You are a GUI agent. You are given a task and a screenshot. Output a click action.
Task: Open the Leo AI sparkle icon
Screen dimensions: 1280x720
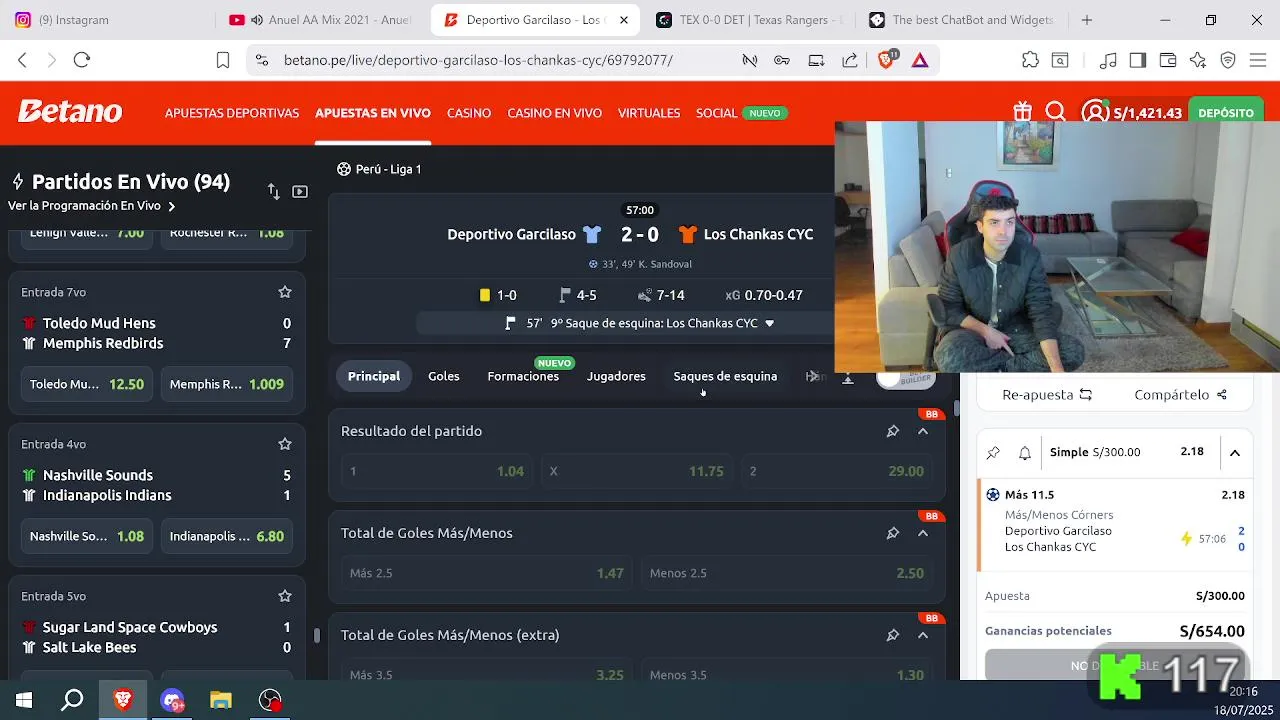[1198, 60]
